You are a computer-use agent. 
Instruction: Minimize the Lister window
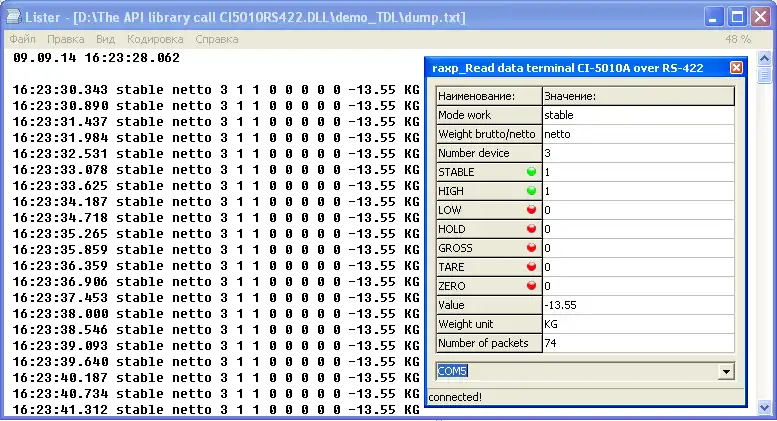[713, 17]
